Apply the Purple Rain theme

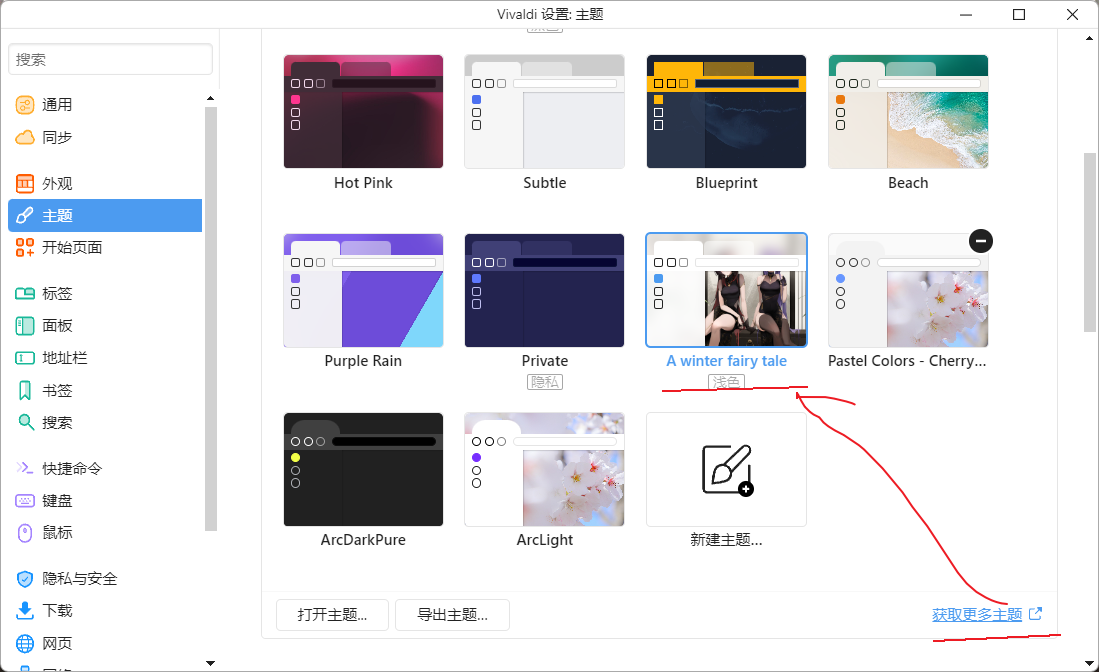click(363, 290)
